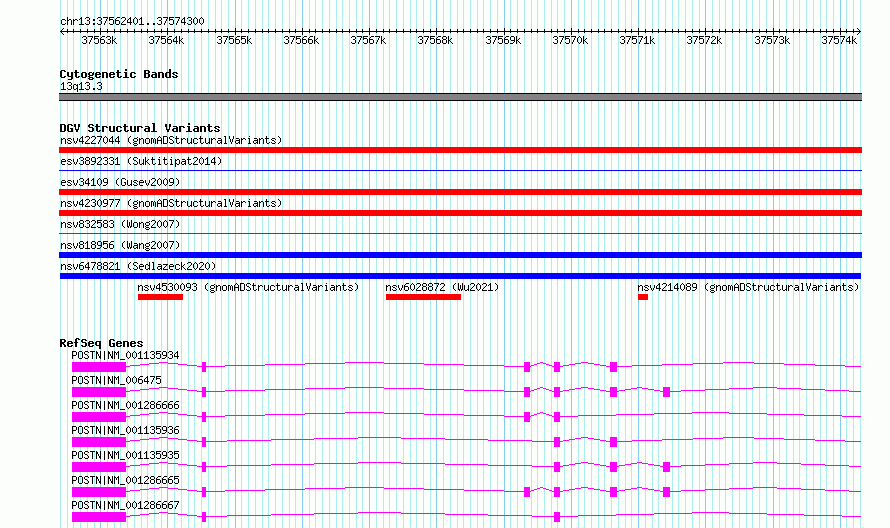Select the large magenta exon of NM_001286666
Viewport: 890px width, 528px height.
point(99,417)
